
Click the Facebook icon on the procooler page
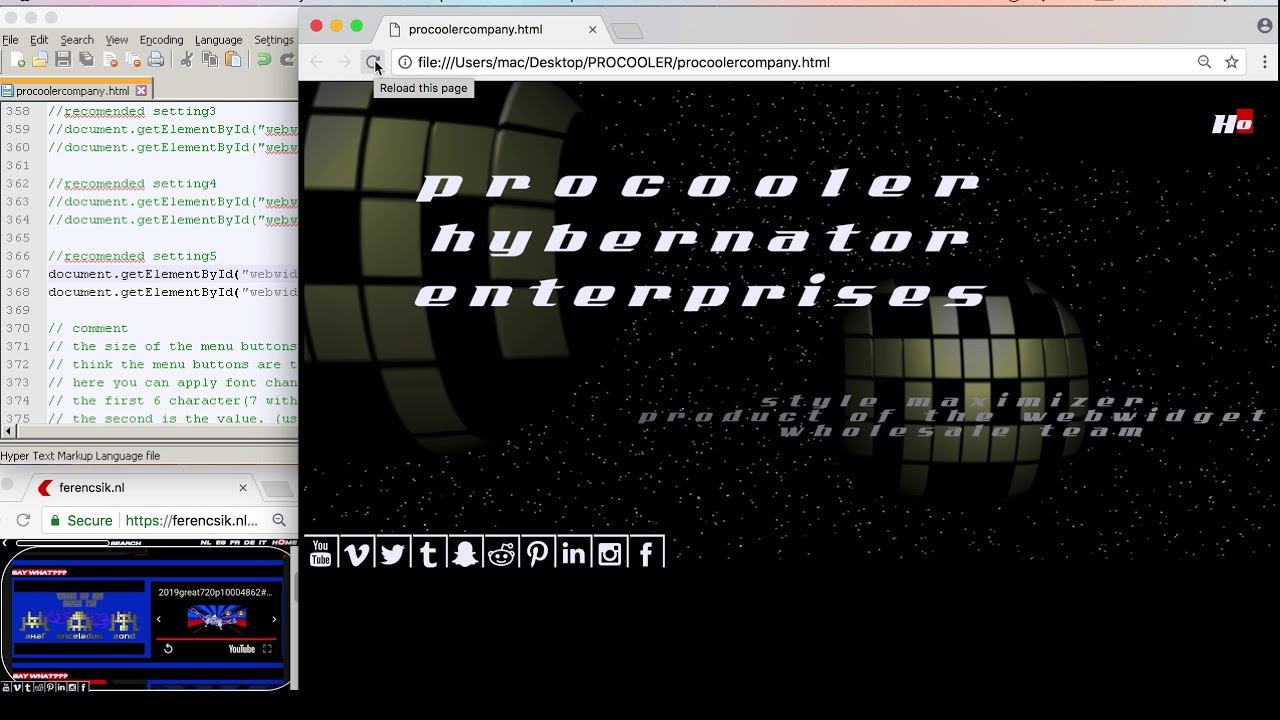click(646, 553)
